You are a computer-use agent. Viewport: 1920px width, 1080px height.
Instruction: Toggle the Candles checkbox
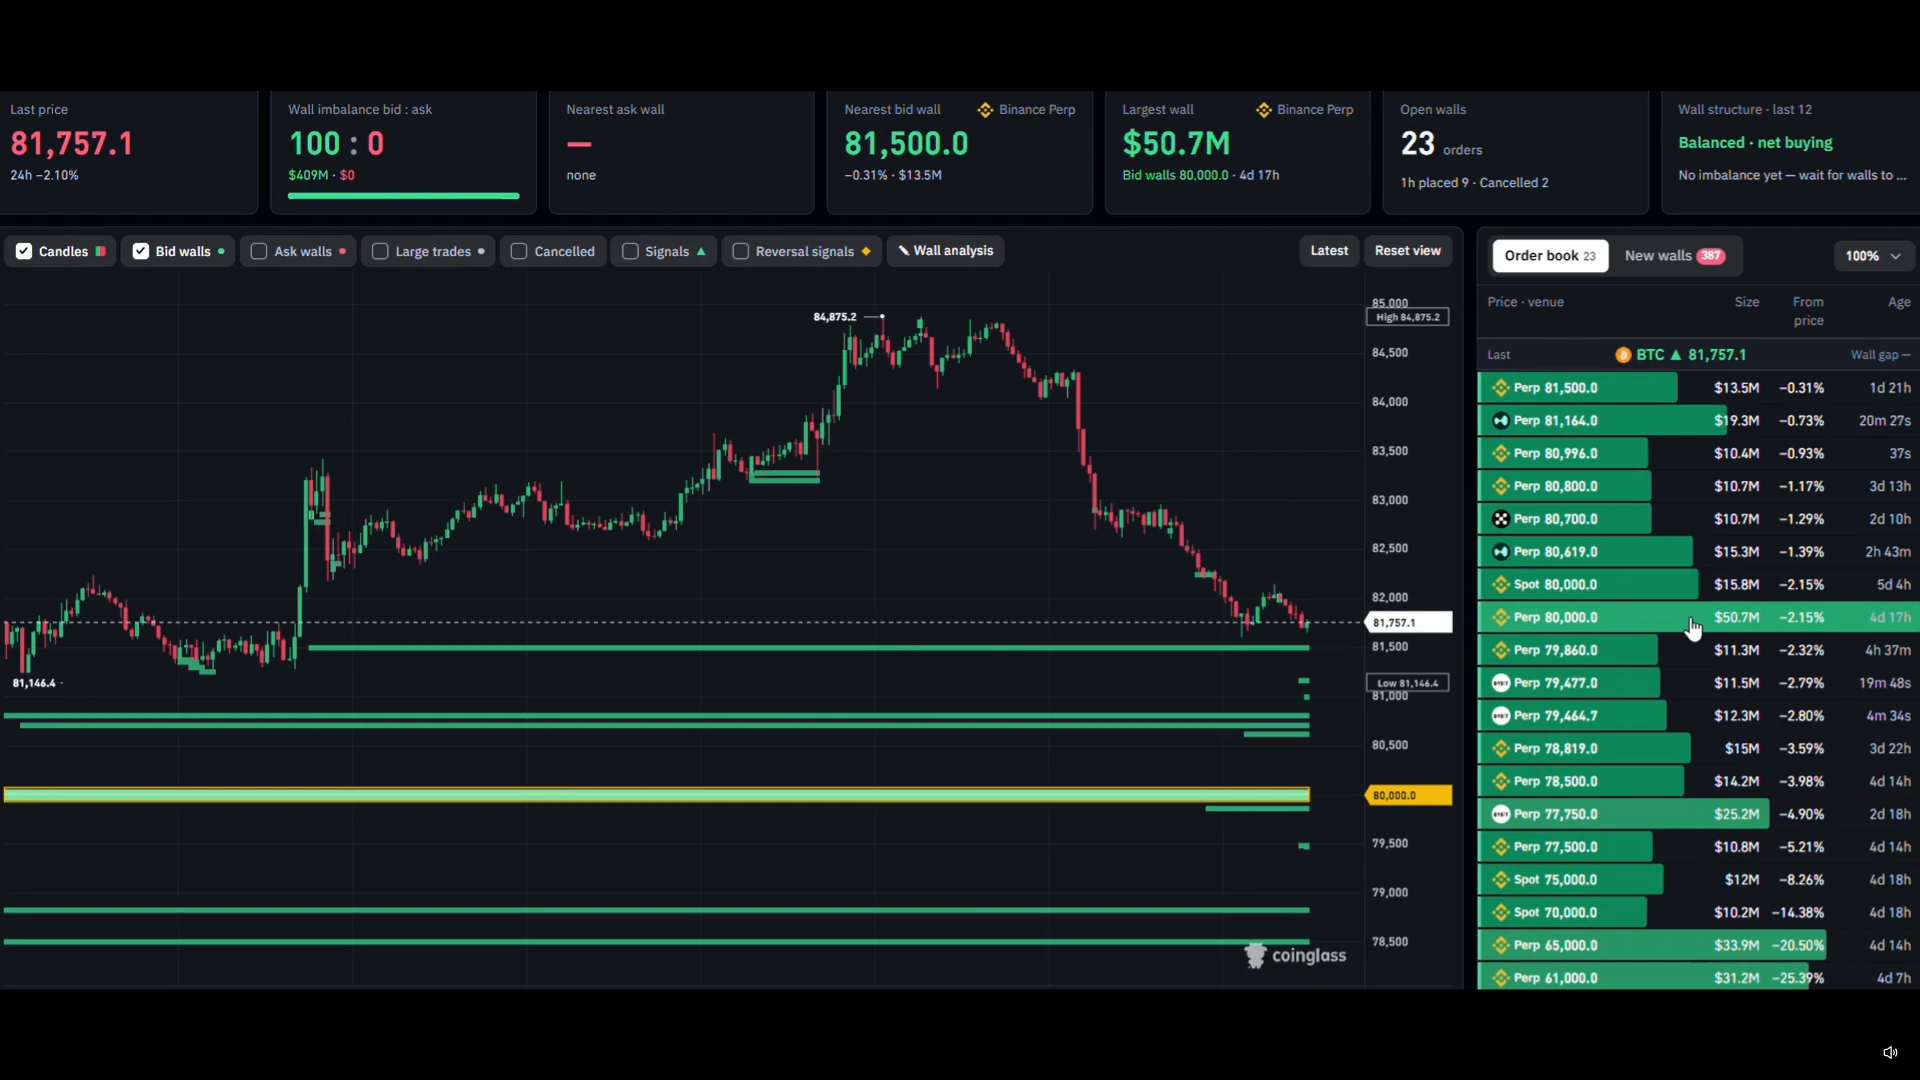[24, 251]
